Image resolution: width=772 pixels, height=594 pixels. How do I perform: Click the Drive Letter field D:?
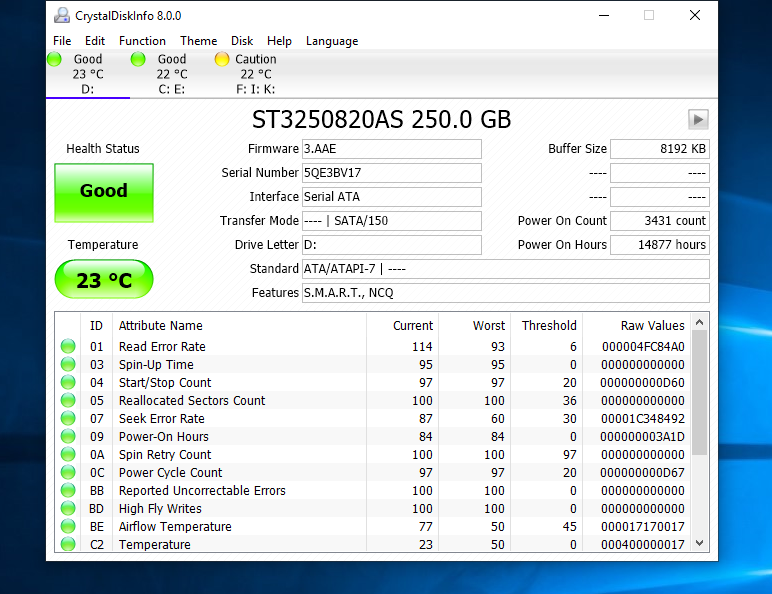(391, 245)
